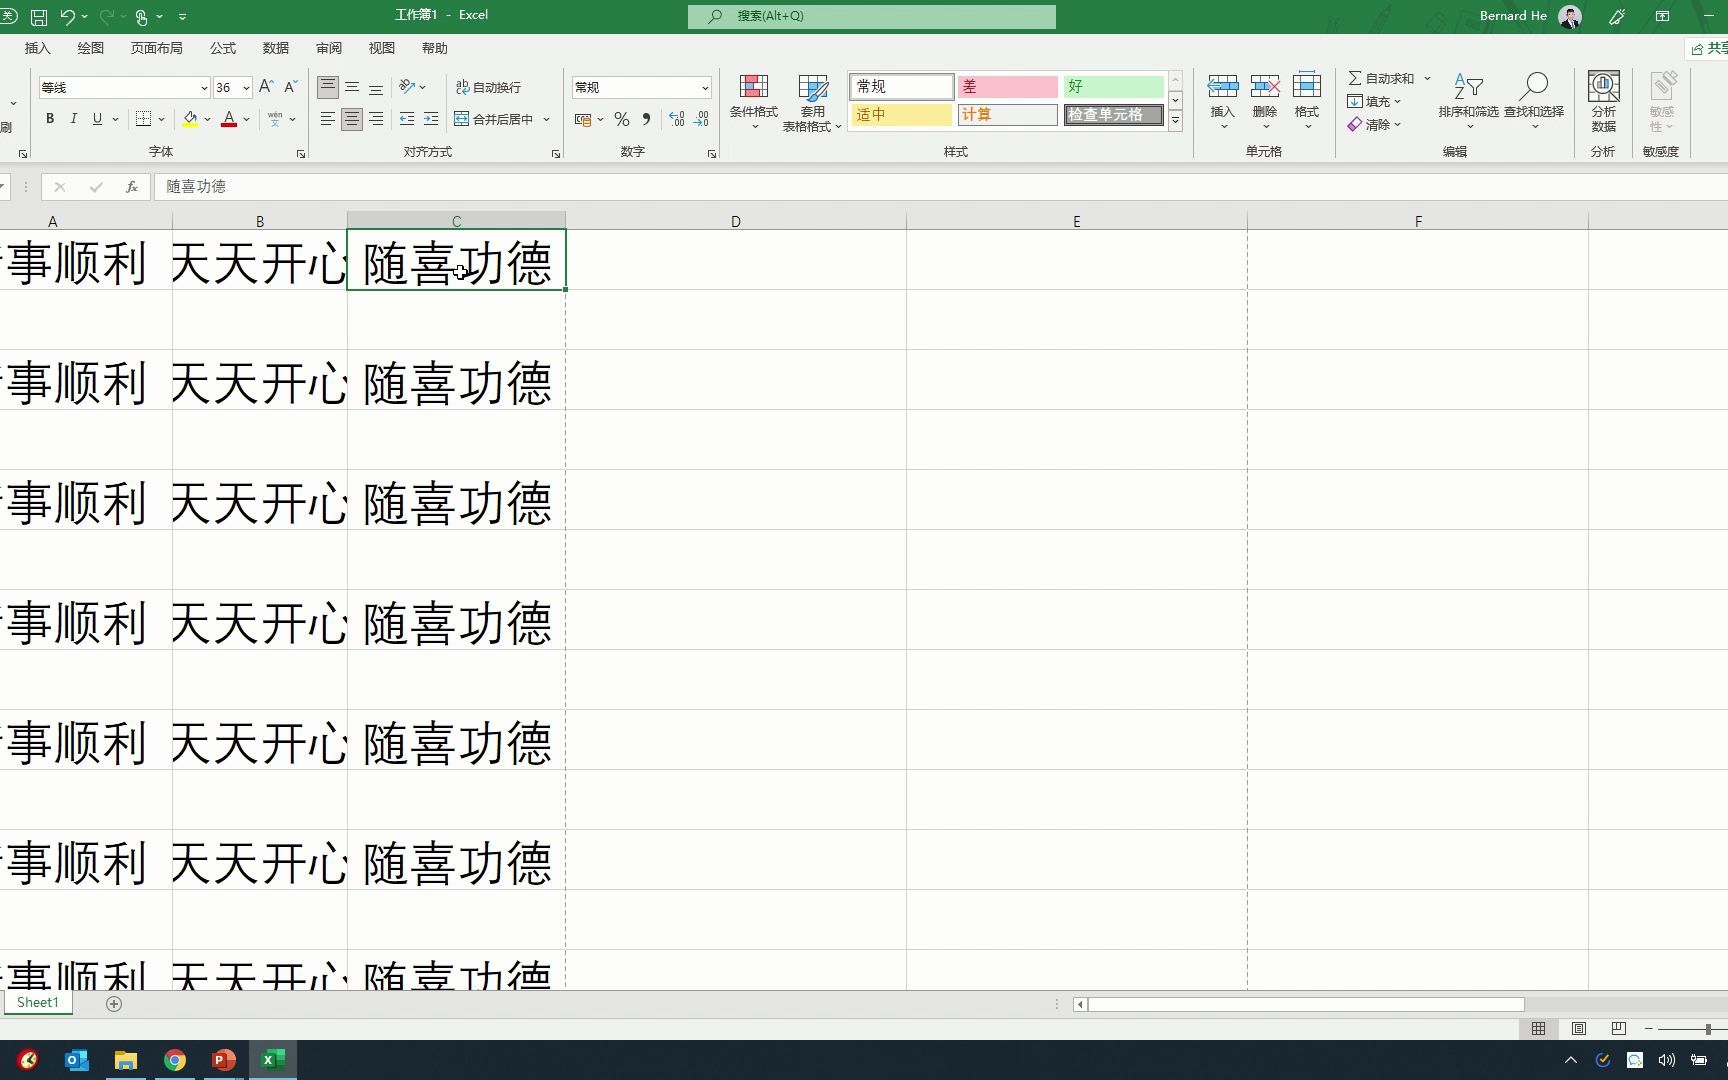Open the 页面布局 page layout tab

pyautogui.click(x=156, y=48)
